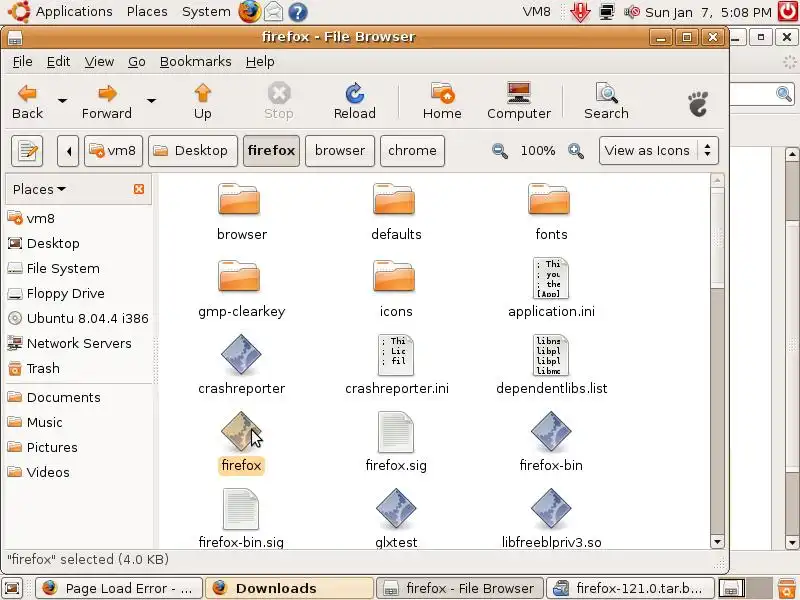
Task: Open the Back history dropdown arrow
Action: coord(62,101)
